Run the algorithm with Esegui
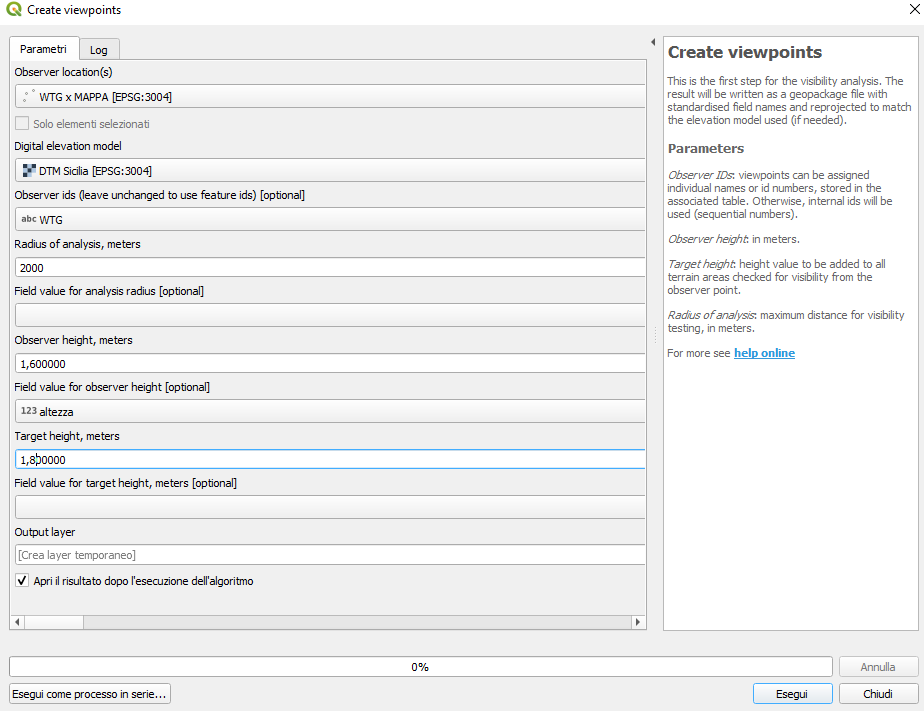The image size is (924, 711). [x=792, y=694]
